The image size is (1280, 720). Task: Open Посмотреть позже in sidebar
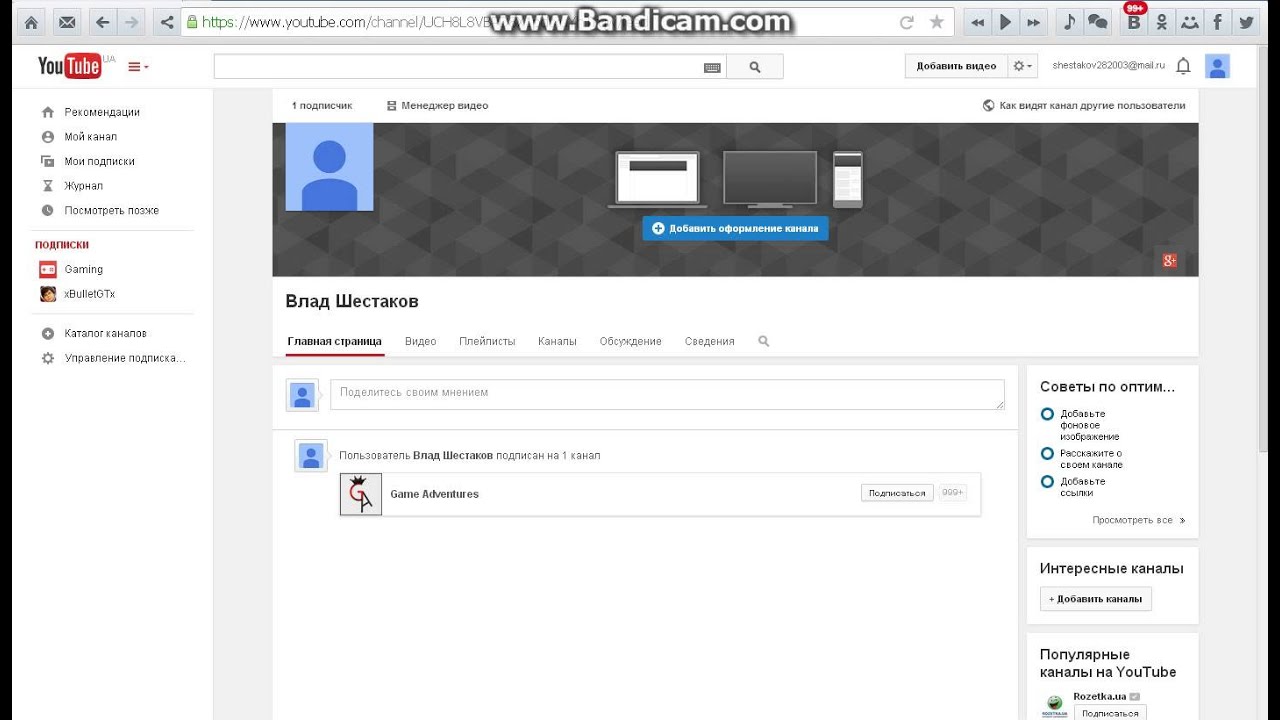click(x=111, y=210)
